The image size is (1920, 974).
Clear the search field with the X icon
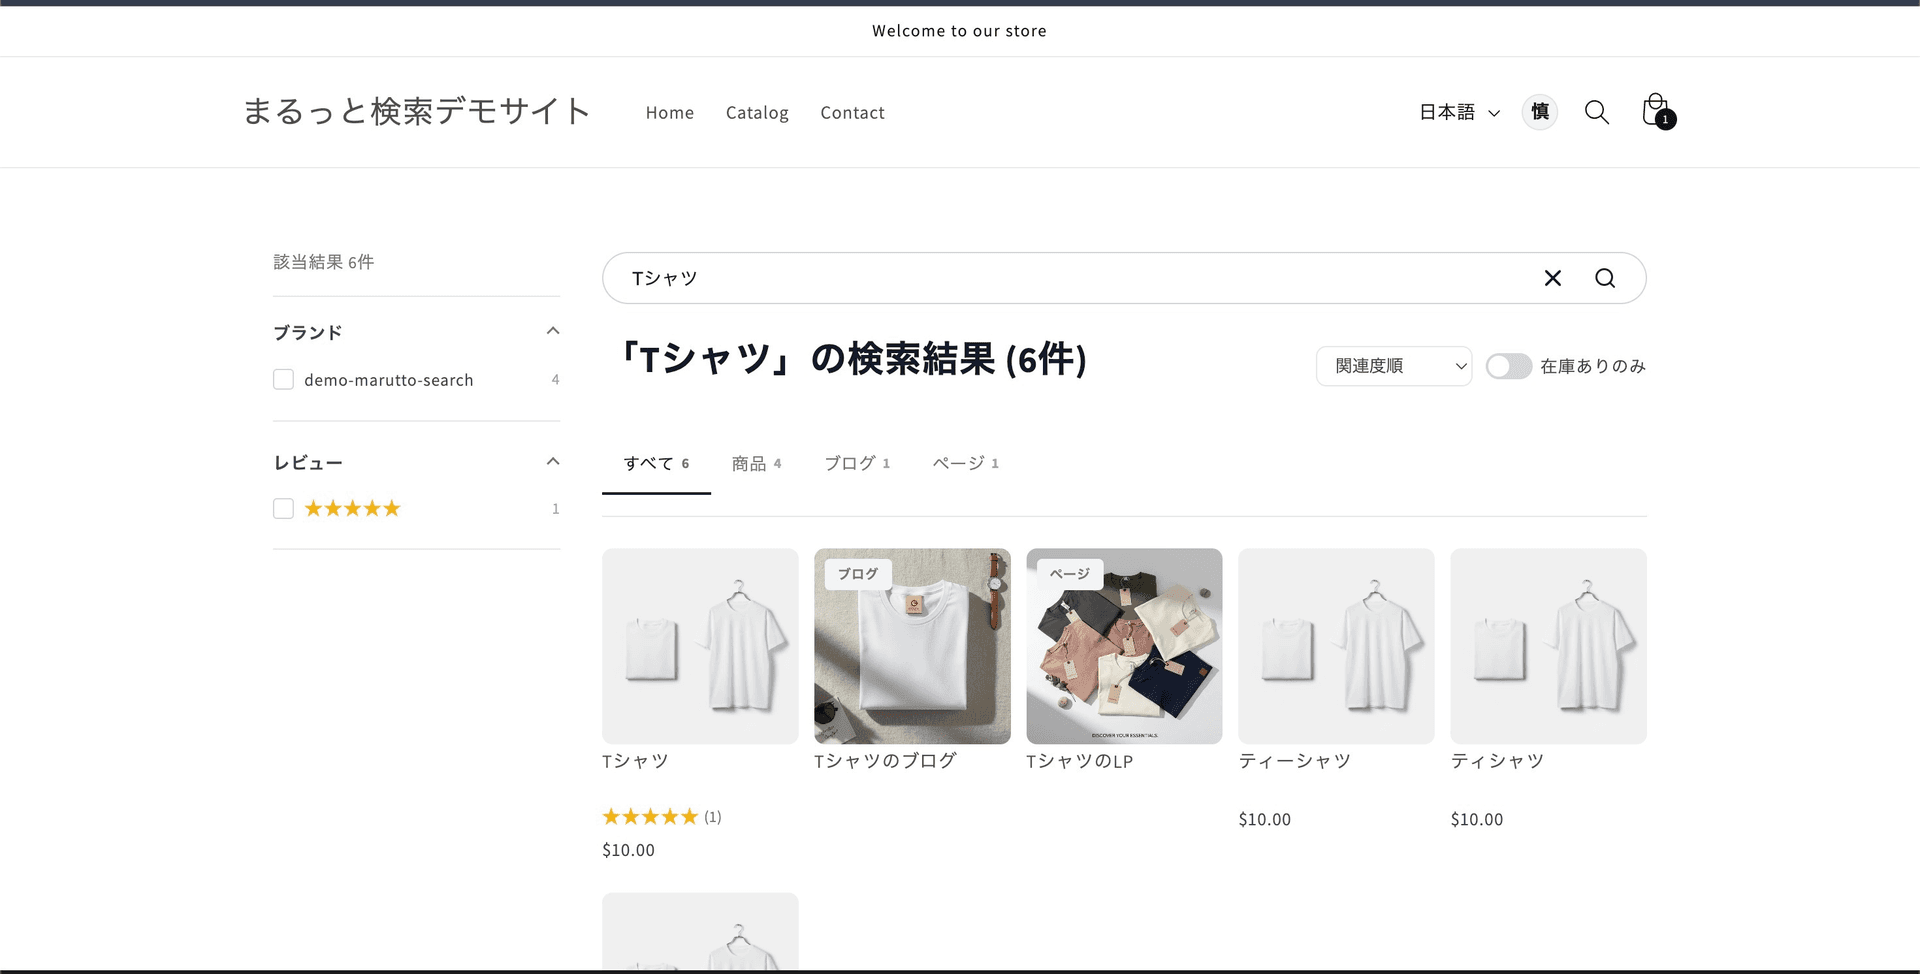coord(1553,278)
